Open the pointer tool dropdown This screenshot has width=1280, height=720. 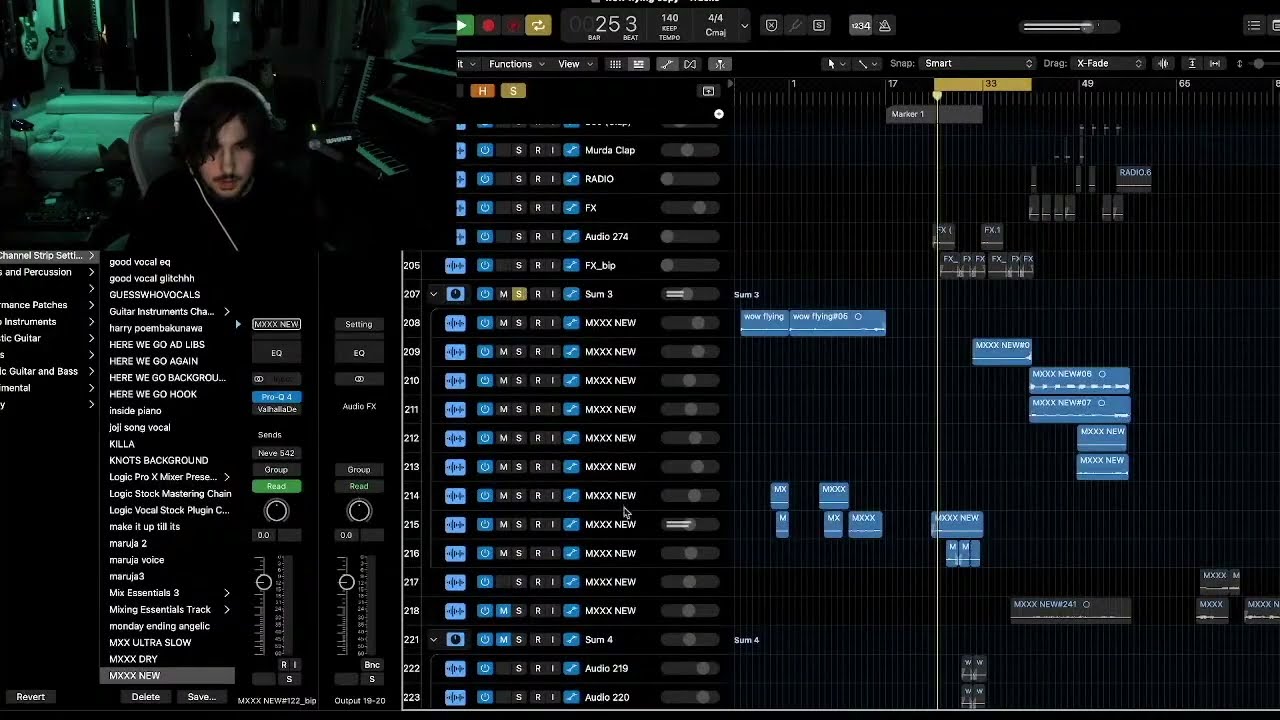[x=834, y=64]
